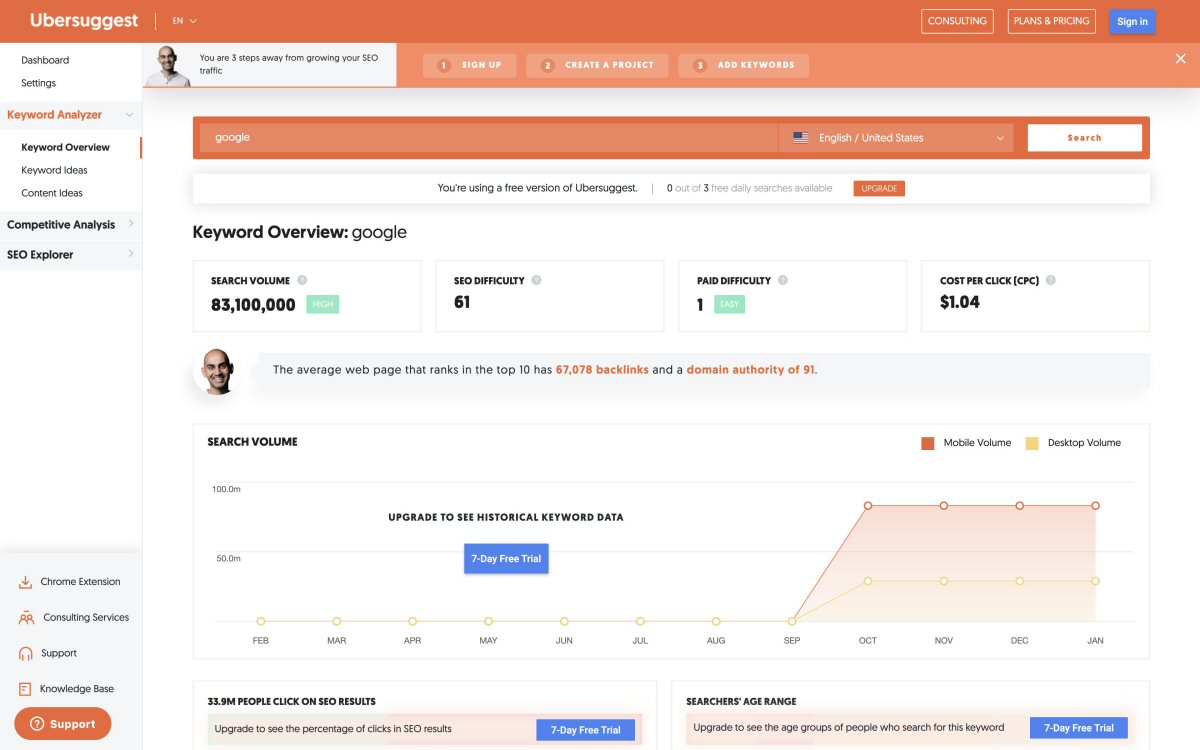Viewport: 1200px width, 750px height.
Task: Open Settings in the sidebar
Action: pyautogui.click(x=39, y=83)
